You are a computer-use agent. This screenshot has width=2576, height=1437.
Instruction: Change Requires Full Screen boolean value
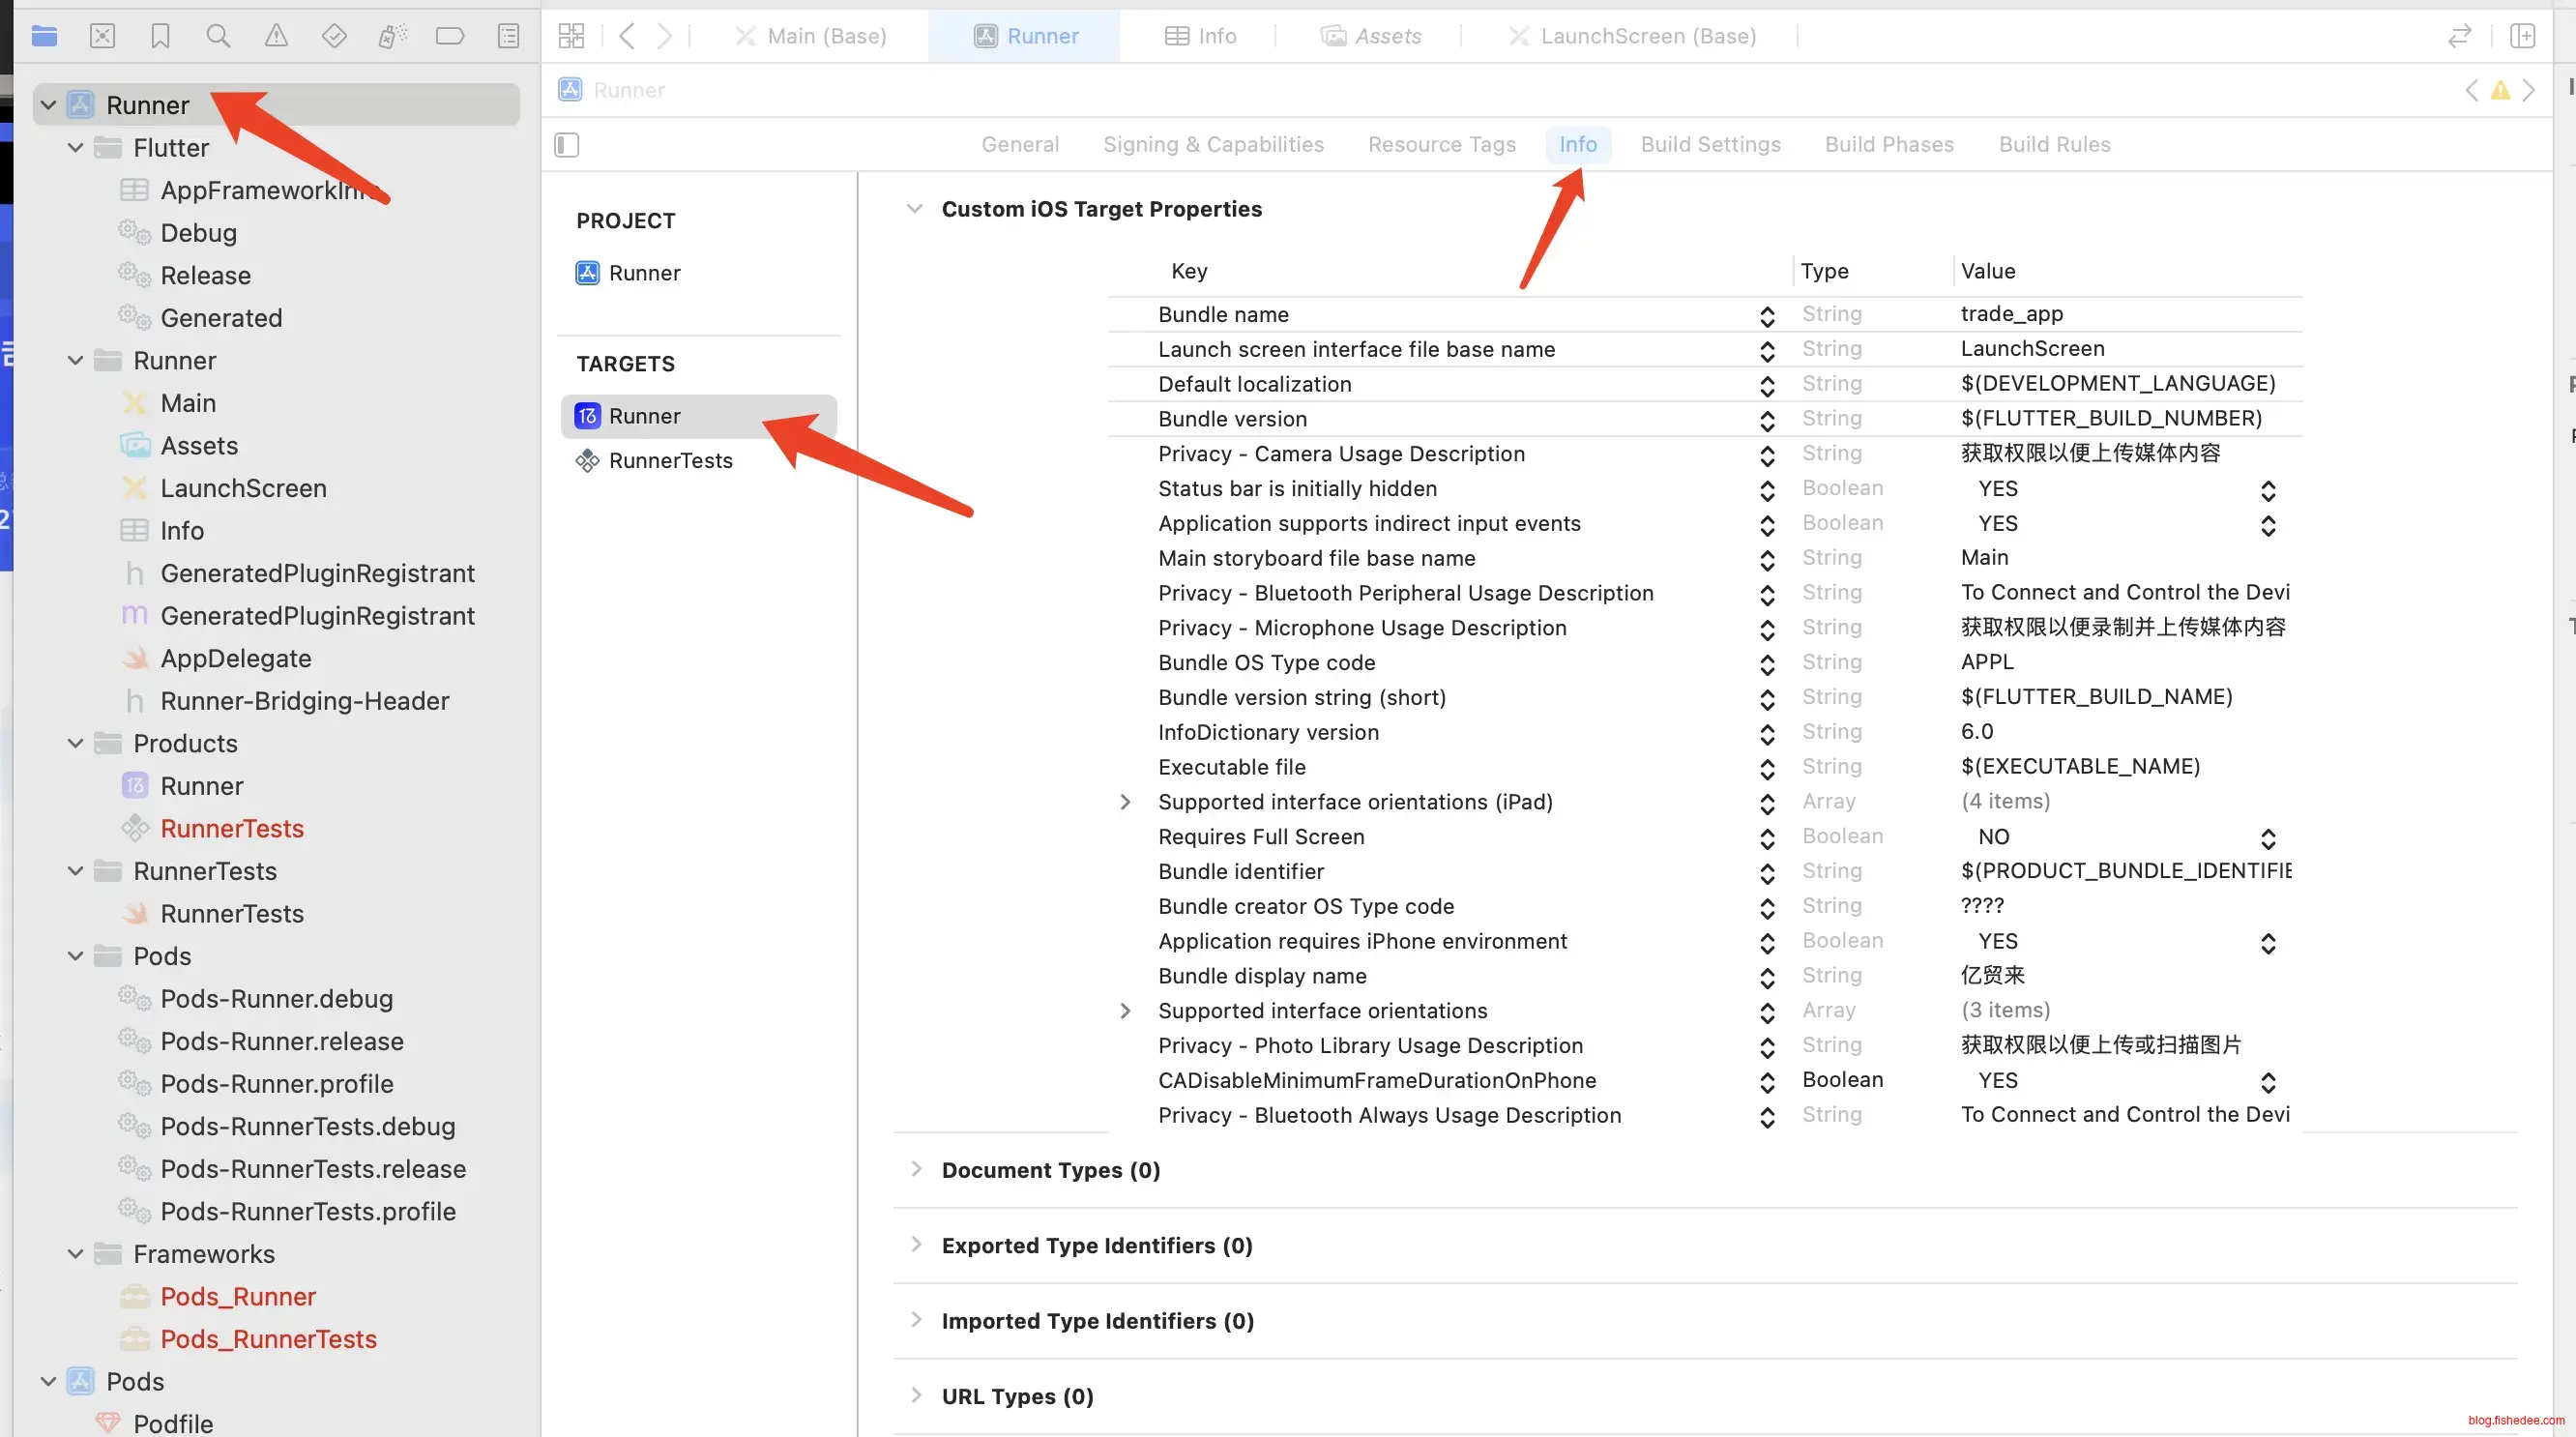2267,838
